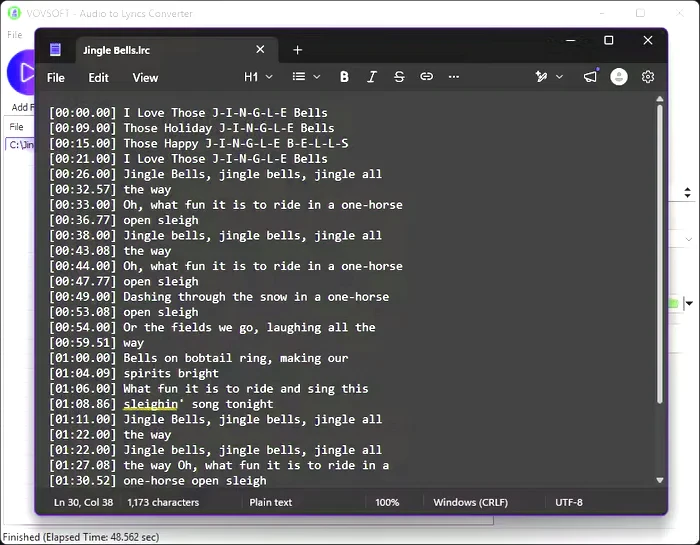The height and width of the screenshot is (545, 700).
Task: Click the line "[01:04.09] spirits bright"
Action: [x=133, y=373]
